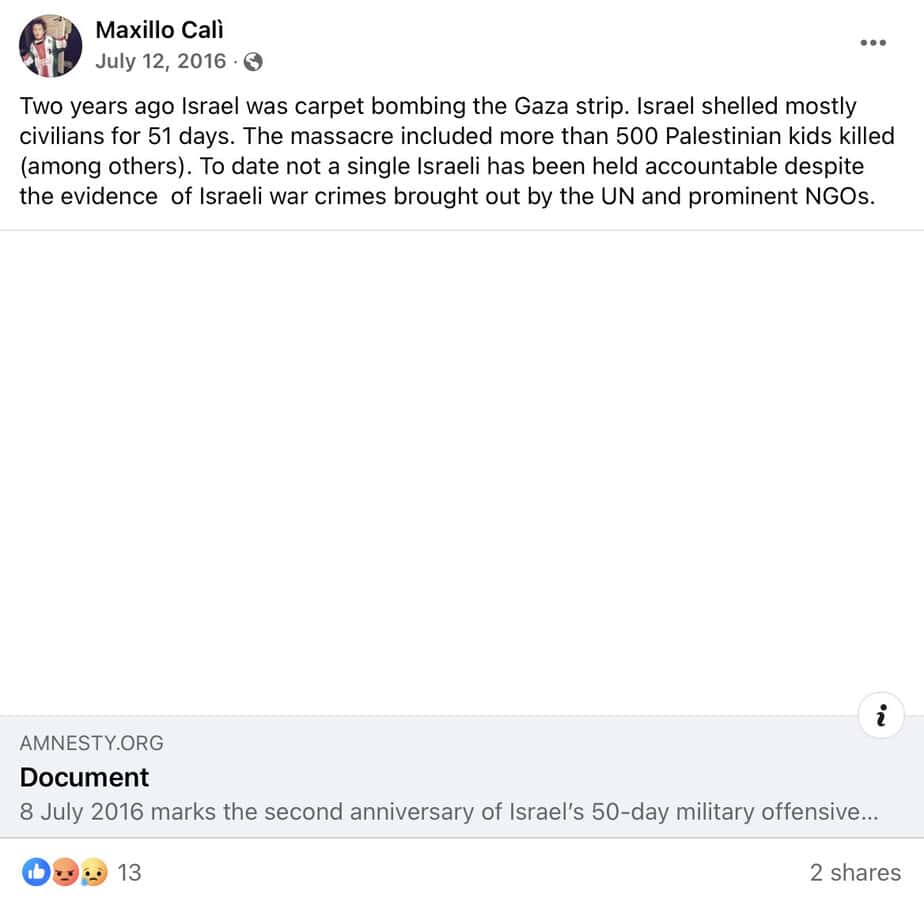
Task: Click the globe public audience icon
Action: [x=254, y=62]
